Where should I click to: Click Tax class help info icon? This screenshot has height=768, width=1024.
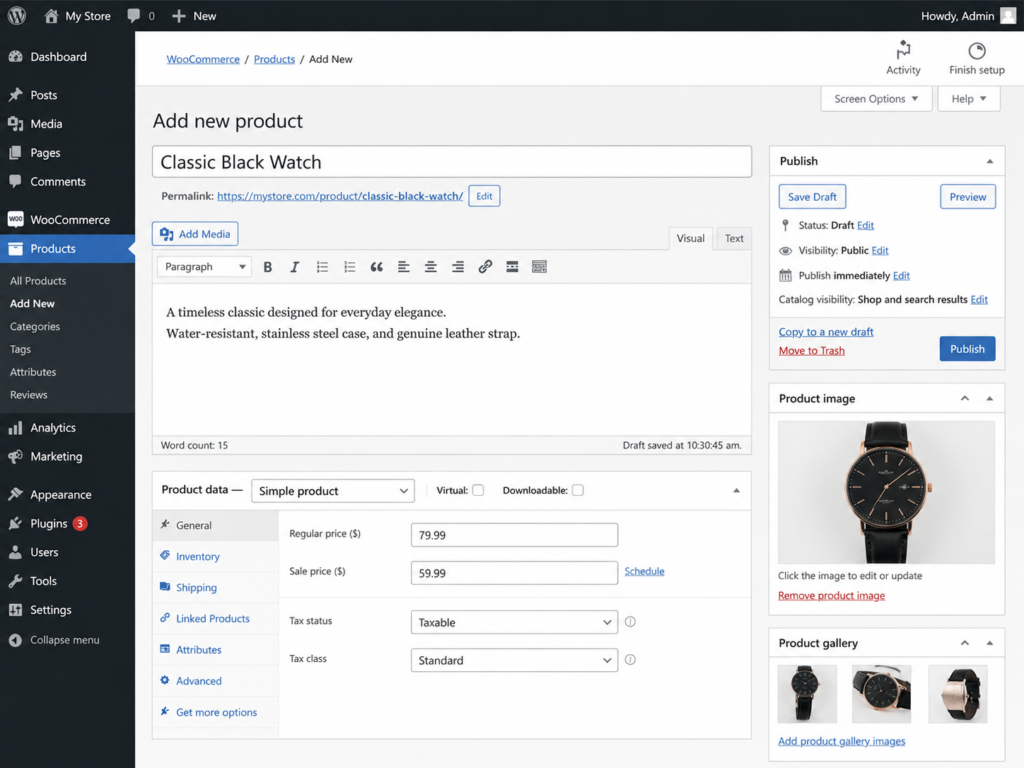click(x=630, y=660)
